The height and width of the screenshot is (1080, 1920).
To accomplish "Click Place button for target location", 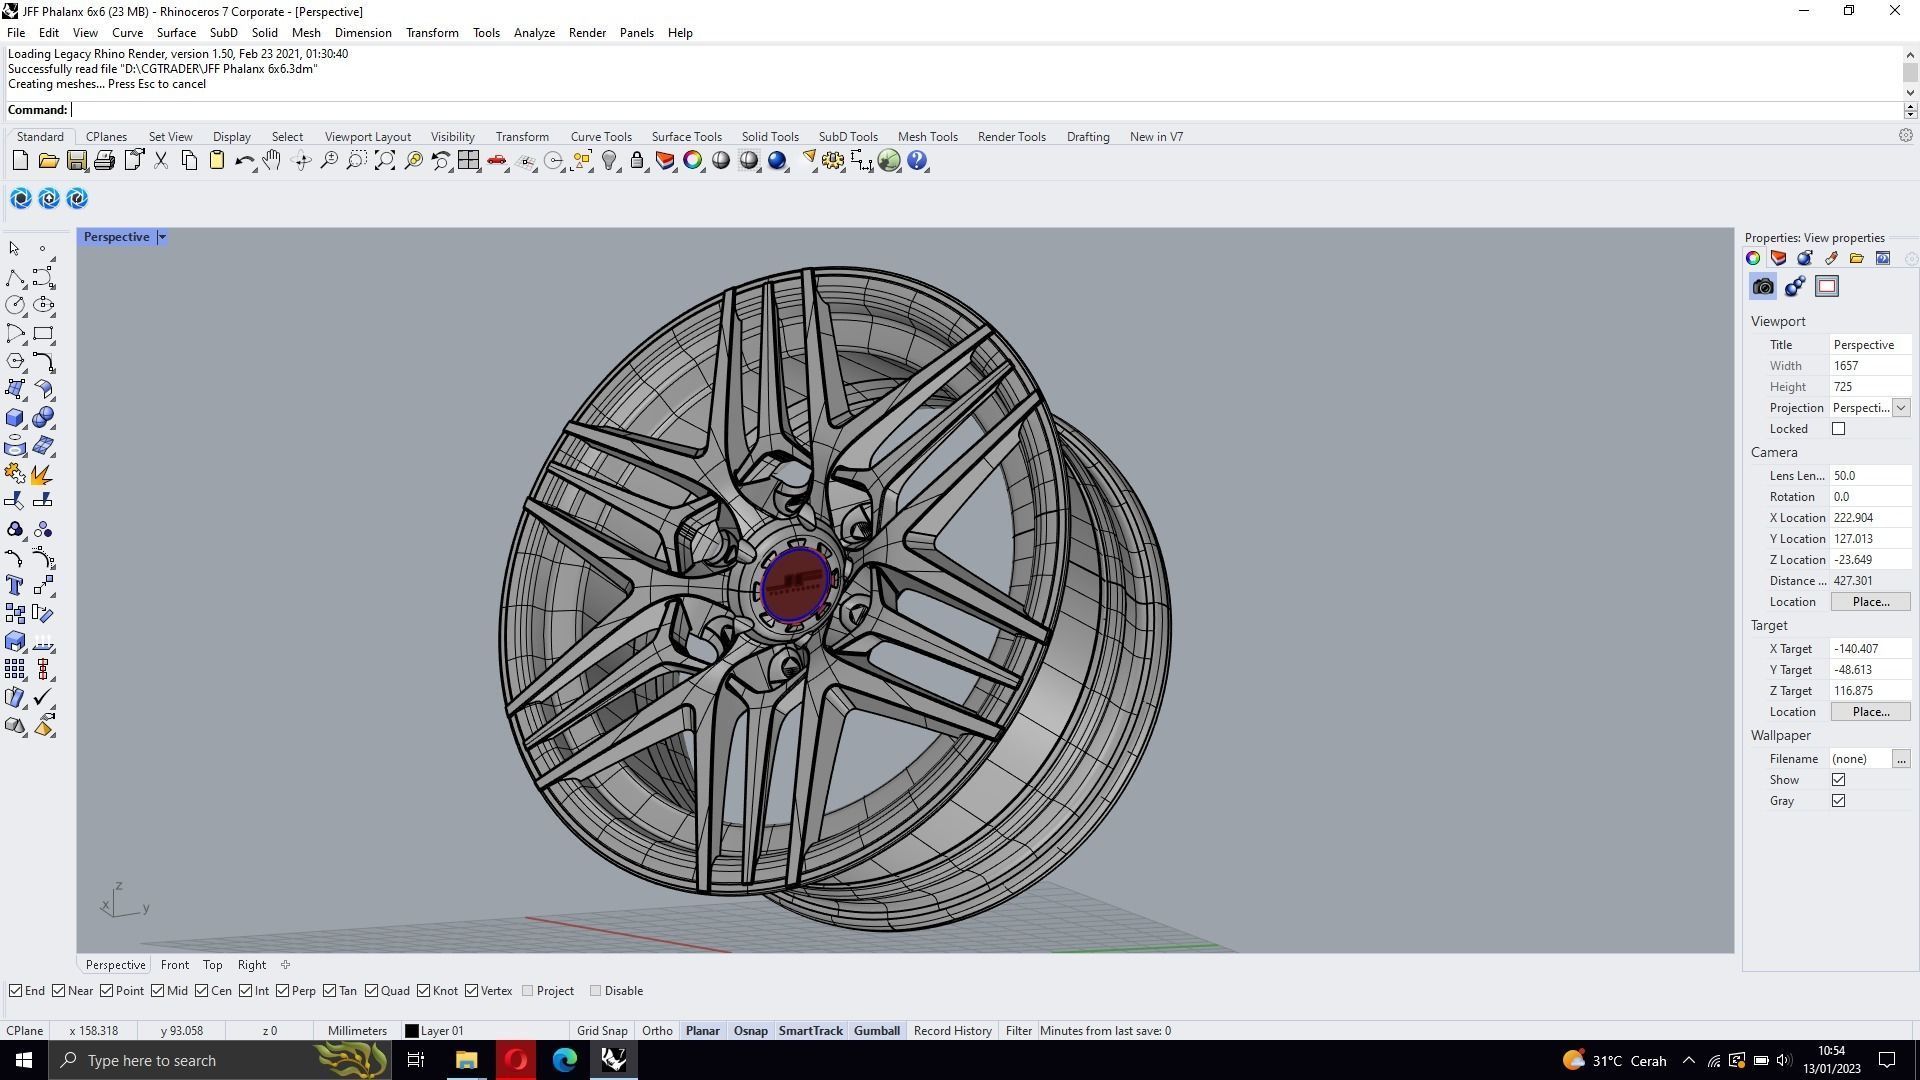I will coord(1870,712).
